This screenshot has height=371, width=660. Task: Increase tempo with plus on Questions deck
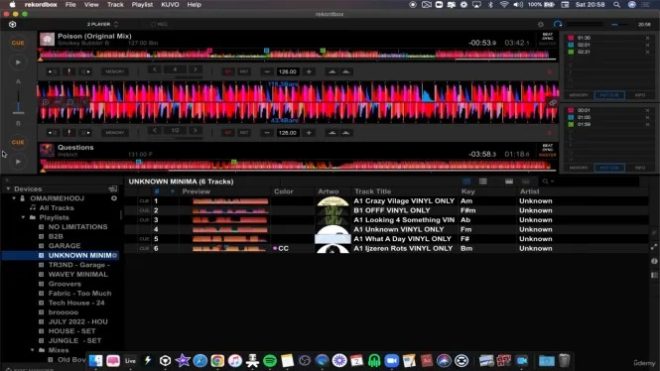pos(309,133)
